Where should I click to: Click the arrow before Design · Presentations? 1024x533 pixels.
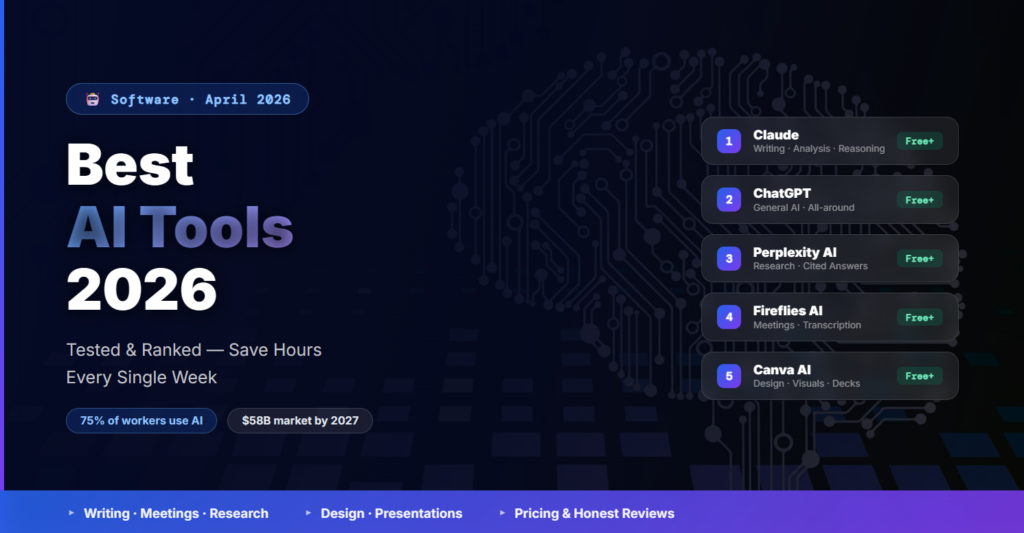coord(308,513)
